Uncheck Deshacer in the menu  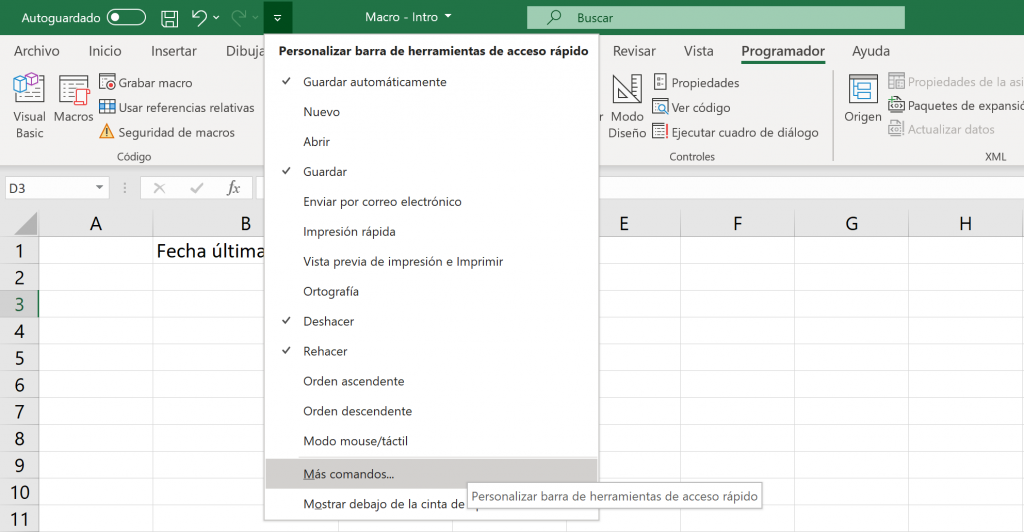[x=431, y=321]
